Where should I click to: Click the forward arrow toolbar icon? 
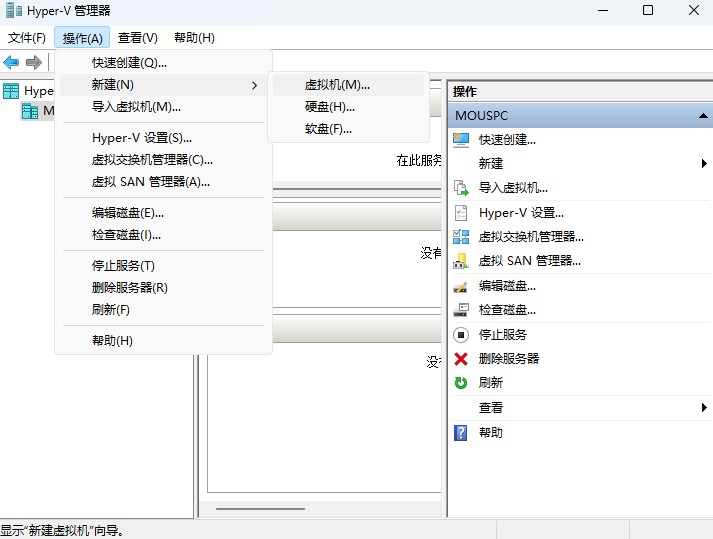[34, 62]
